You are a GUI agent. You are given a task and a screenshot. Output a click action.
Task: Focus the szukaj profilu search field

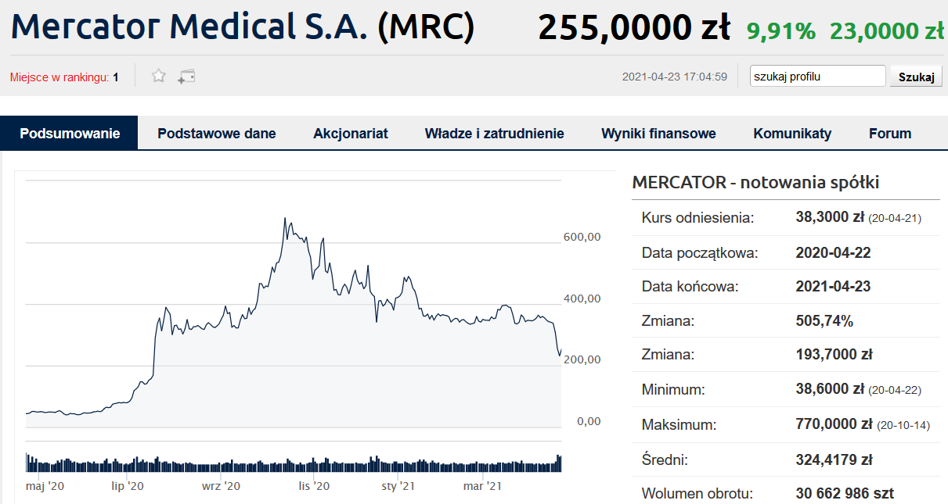tap(817, 76)
